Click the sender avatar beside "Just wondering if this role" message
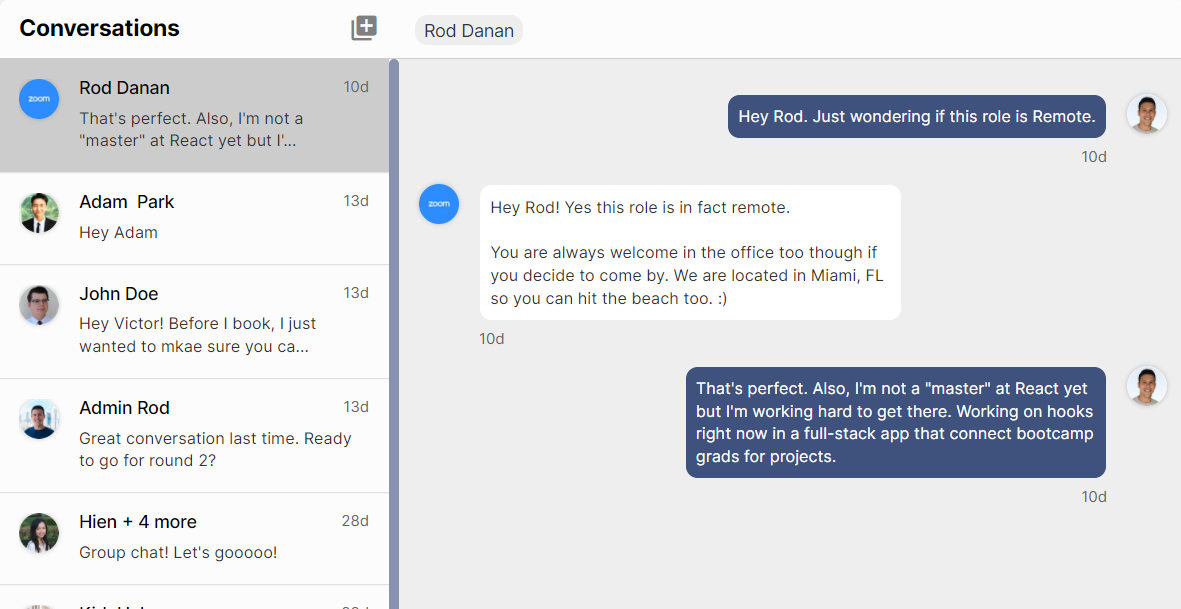 (1146, 114)
